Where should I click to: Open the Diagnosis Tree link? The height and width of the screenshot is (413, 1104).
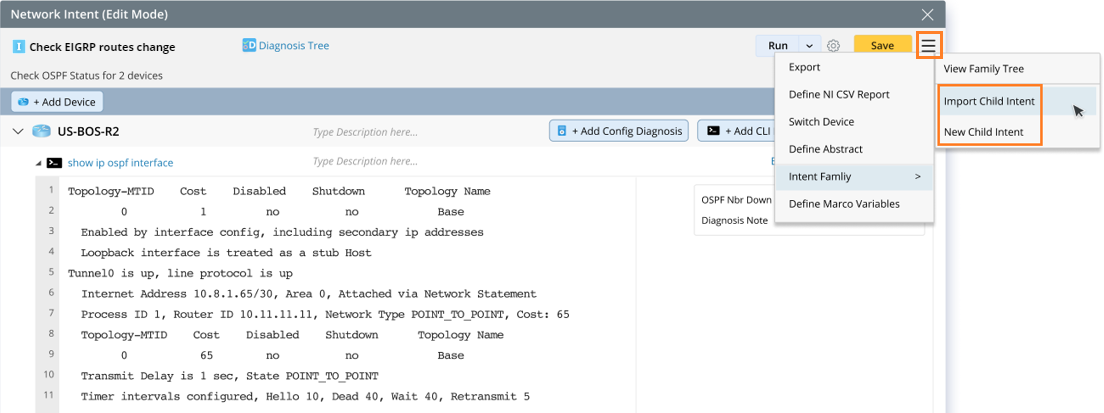[294, 46]
